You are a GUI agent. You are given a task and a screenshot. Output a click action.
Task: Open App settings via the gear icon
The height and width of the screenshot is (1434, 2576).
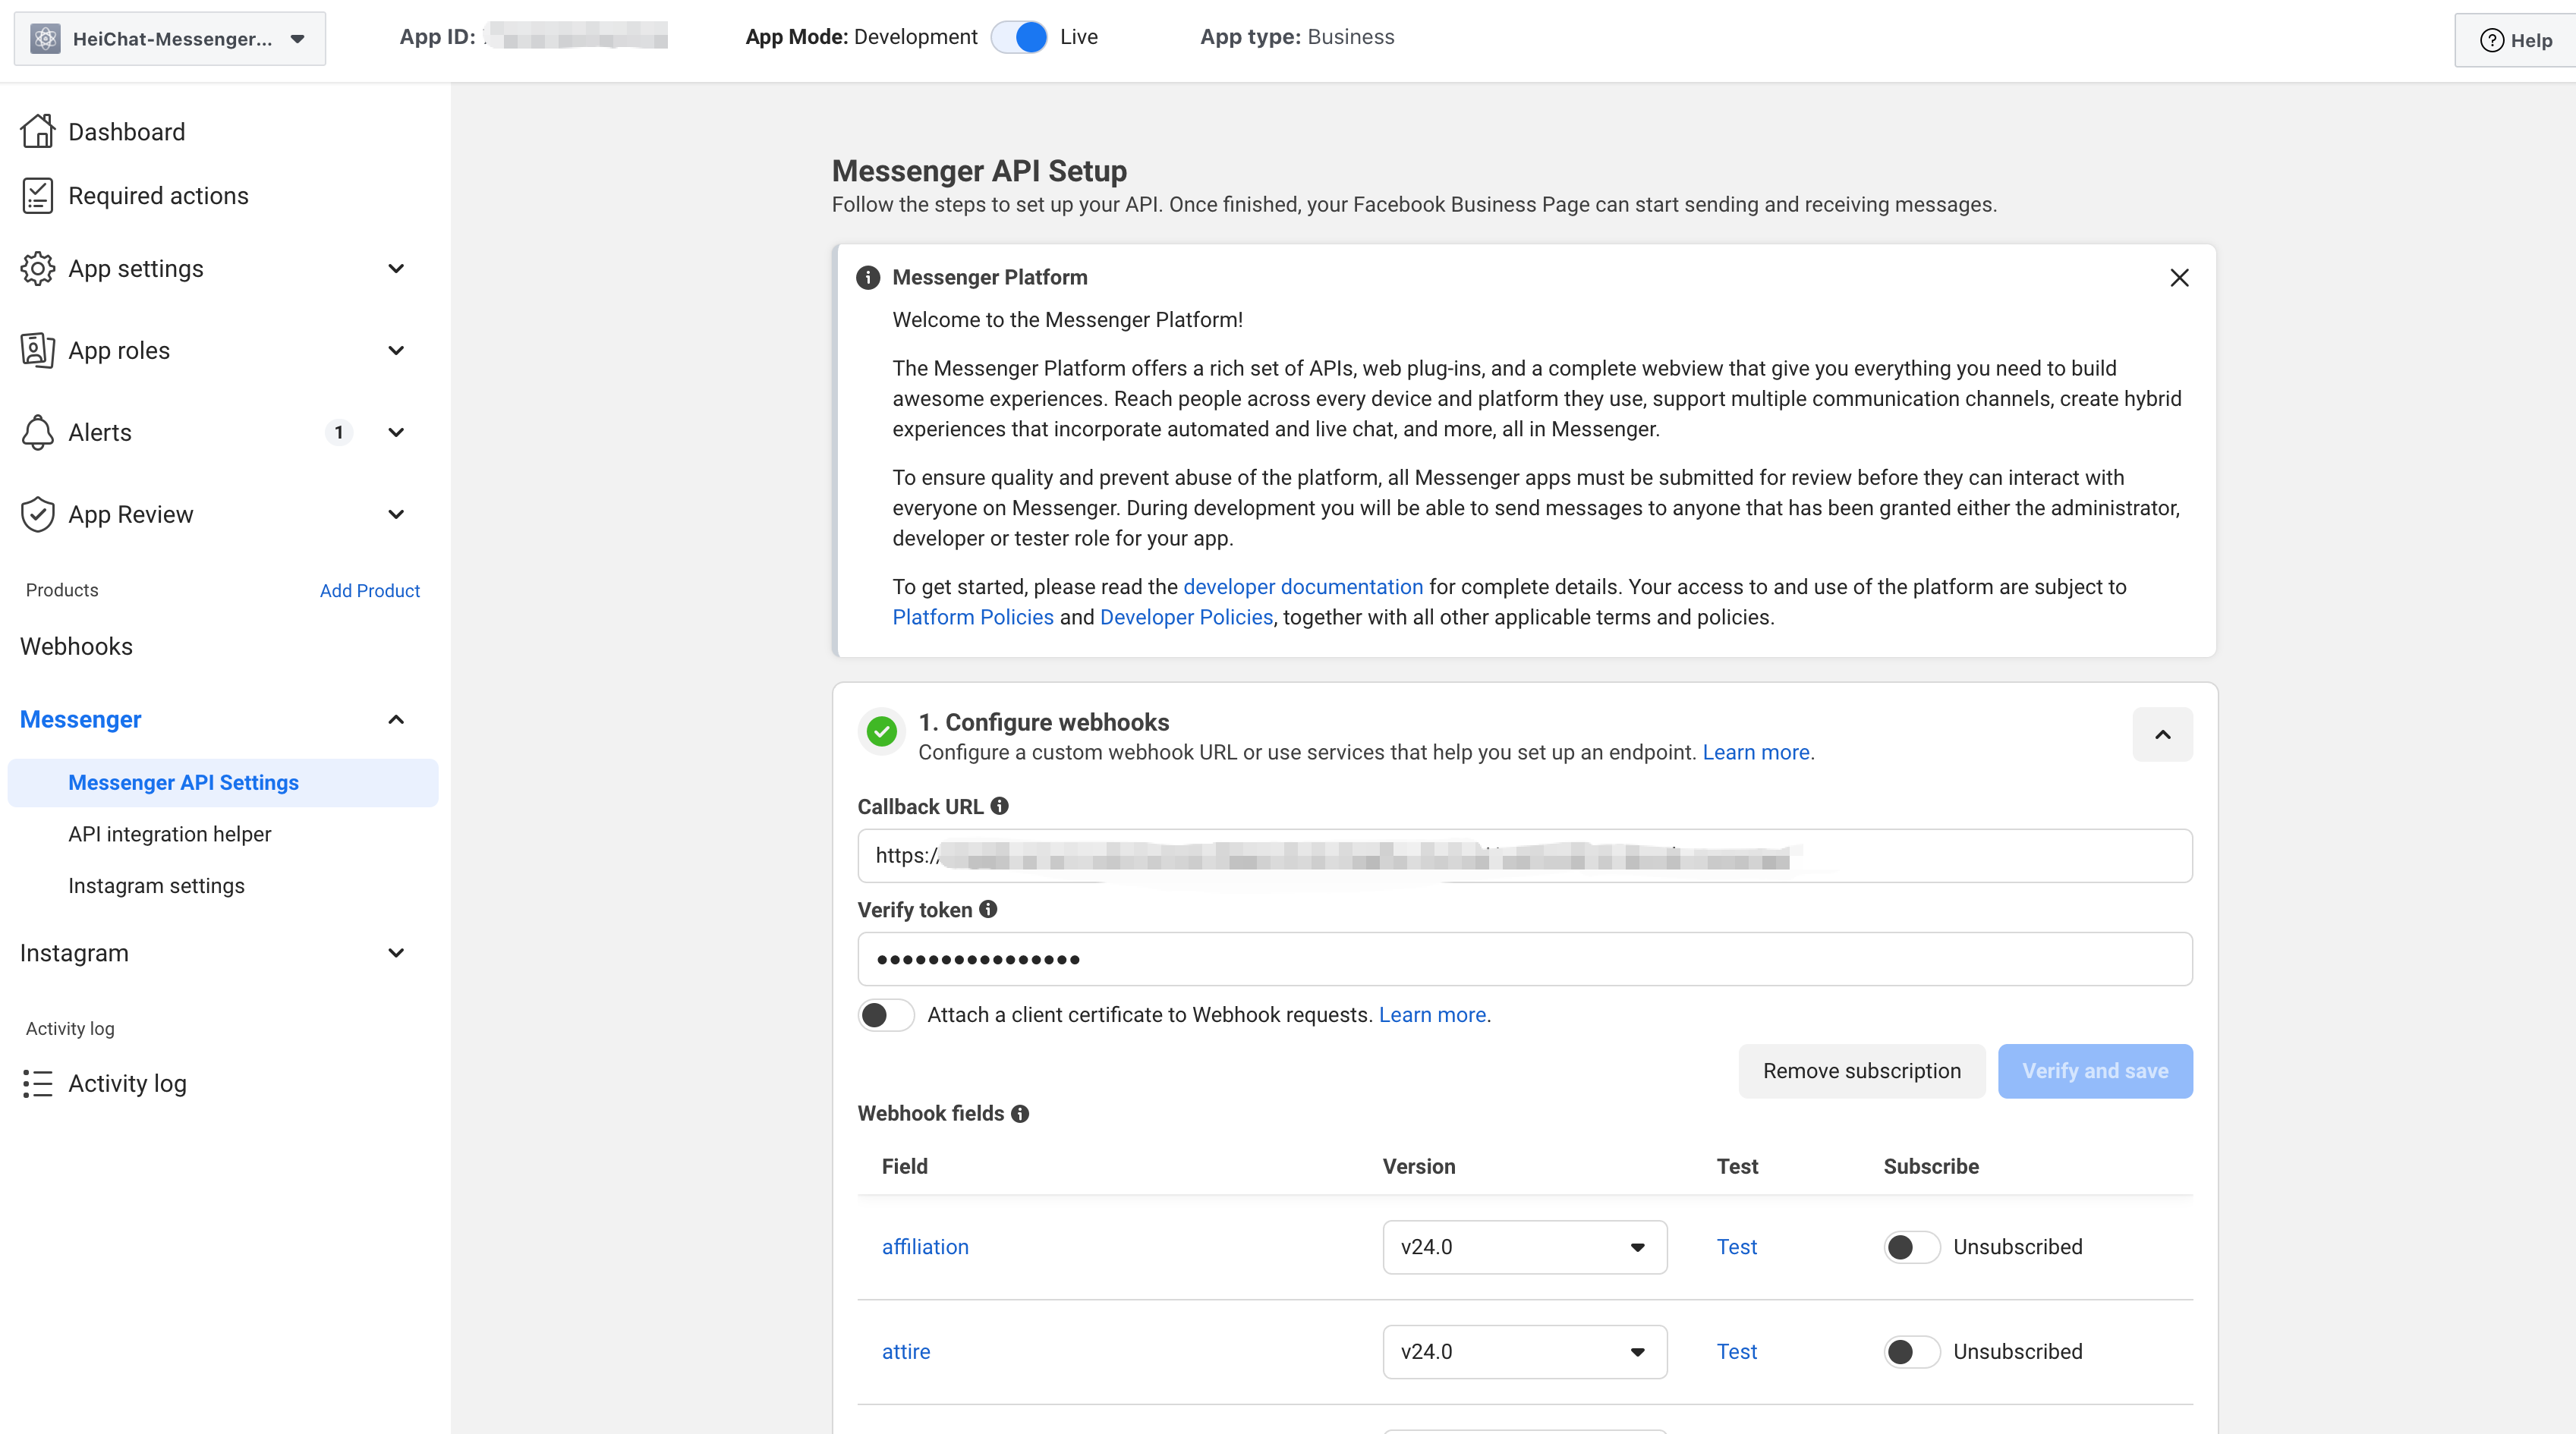pos(37,268)
